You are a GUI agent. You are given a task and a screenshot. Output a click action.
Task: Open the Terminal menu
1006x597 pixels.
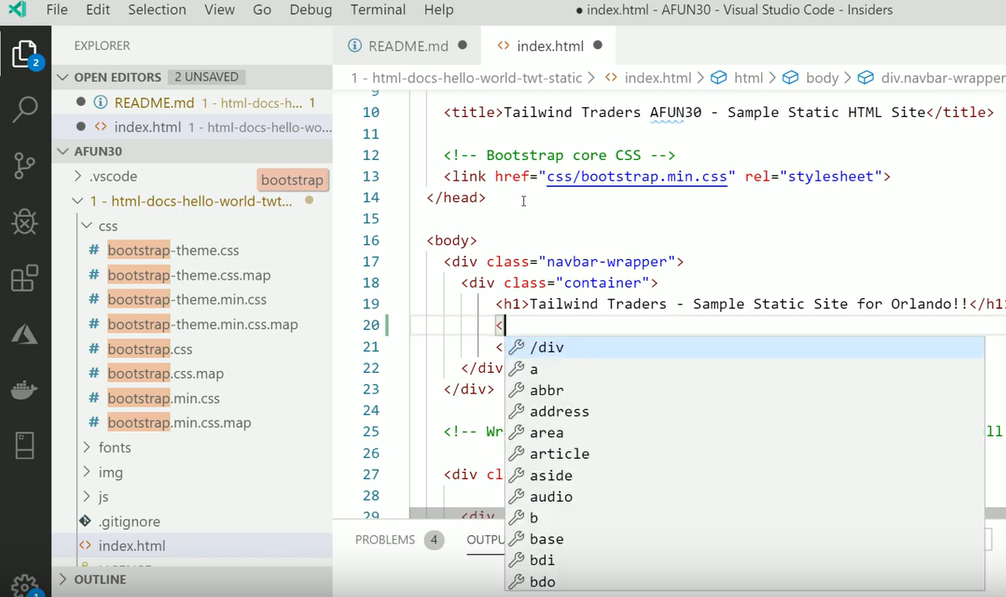[x=377, y=10]
